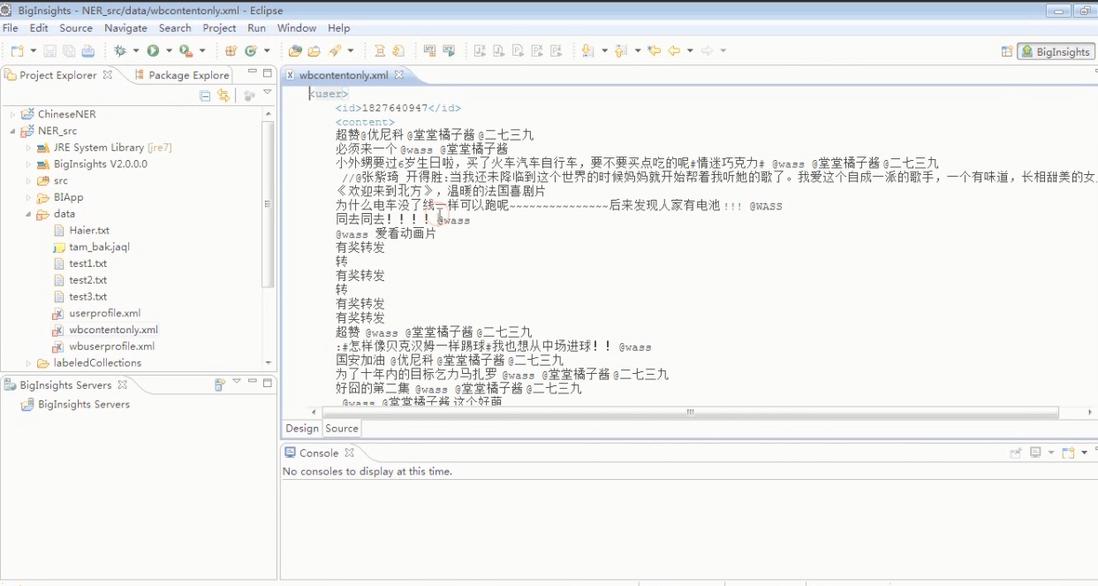1098x586 pixels.
Task: Select the BIApp folder
Action: coord(68,197)
